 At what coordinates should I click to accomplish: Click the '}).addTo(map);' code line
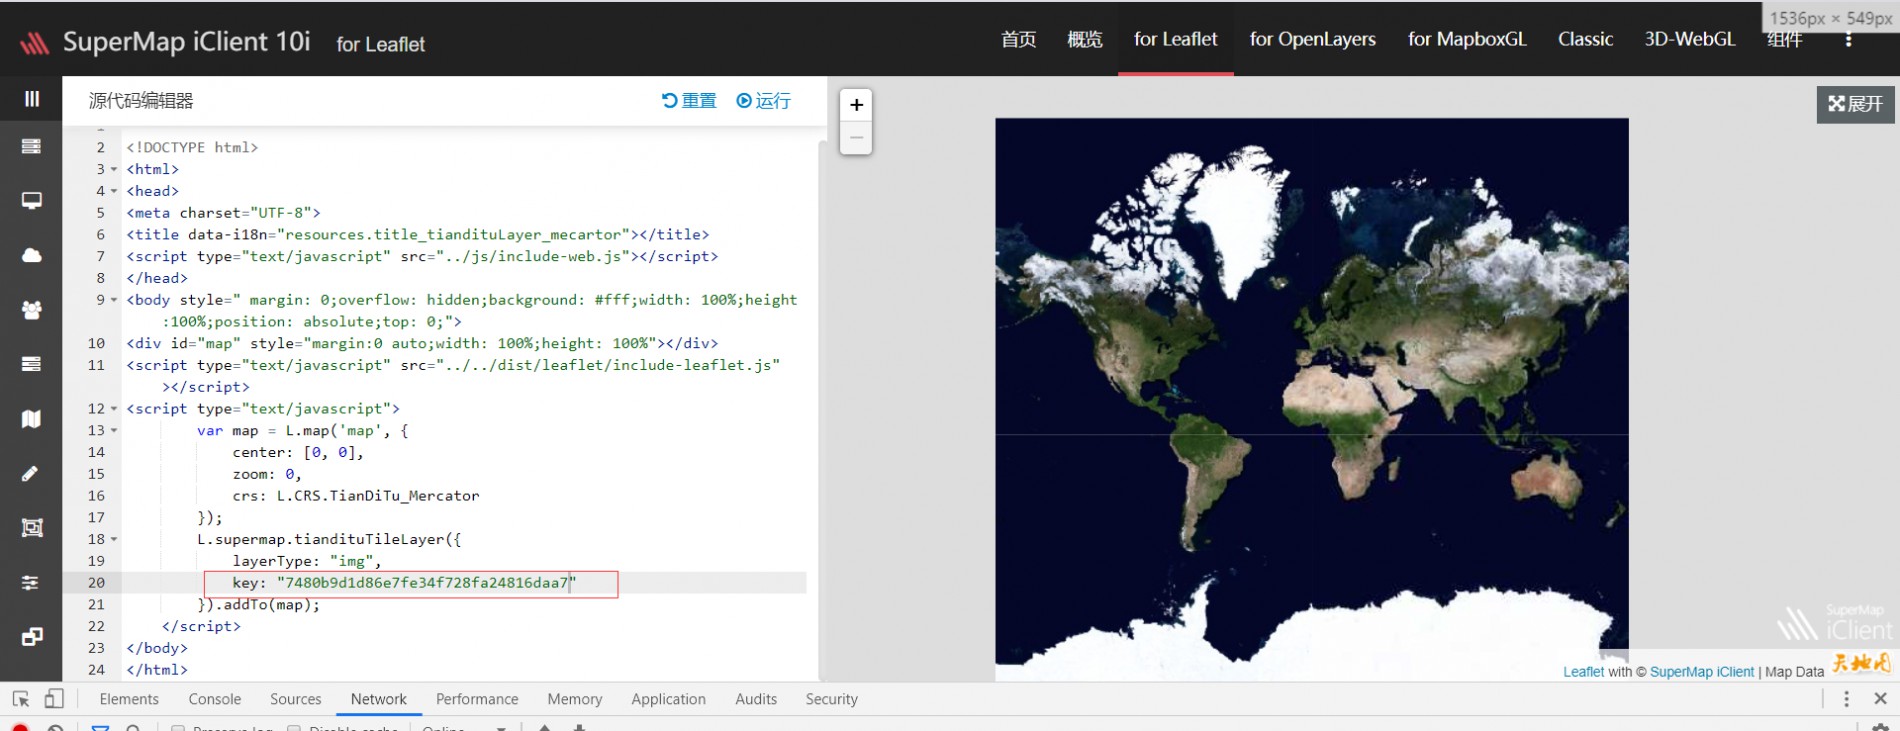pyautogui.click(x=259, y=605)
